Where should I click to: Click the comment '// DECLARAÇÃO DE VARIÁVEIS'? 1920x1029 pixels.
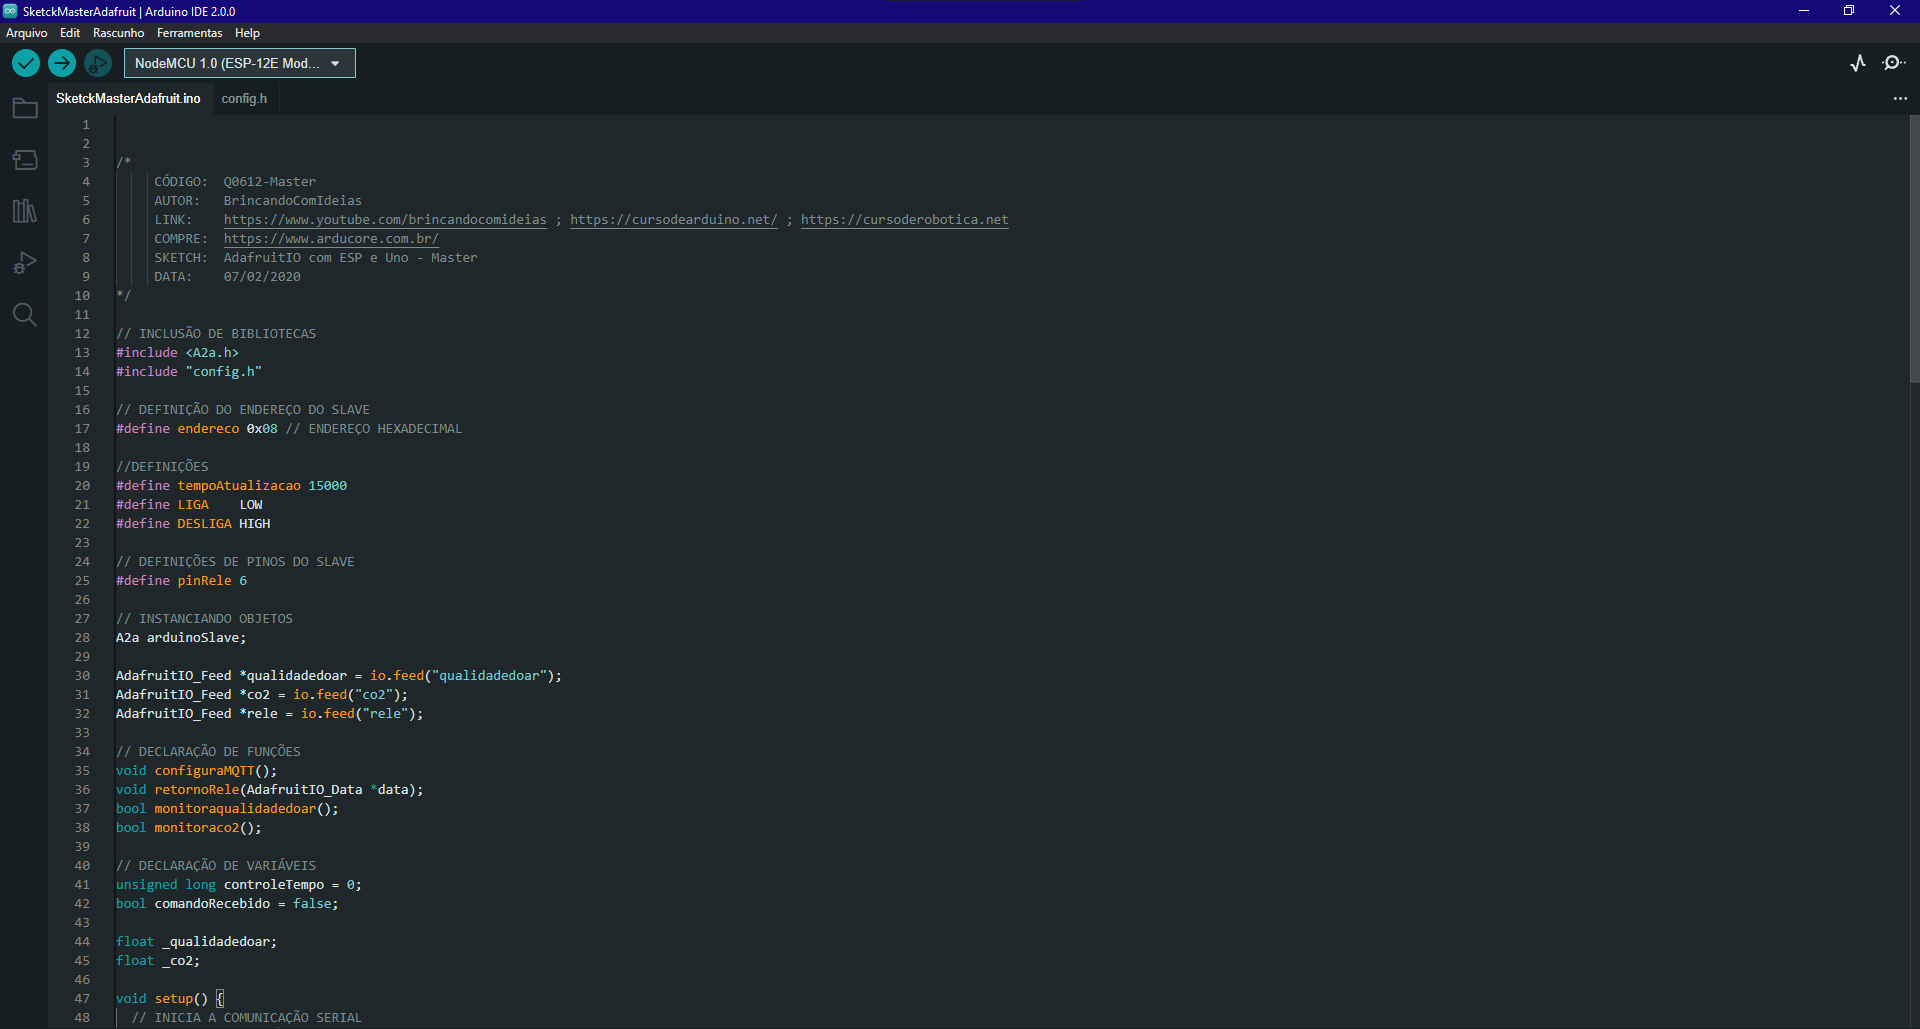(x=216, y=866)
